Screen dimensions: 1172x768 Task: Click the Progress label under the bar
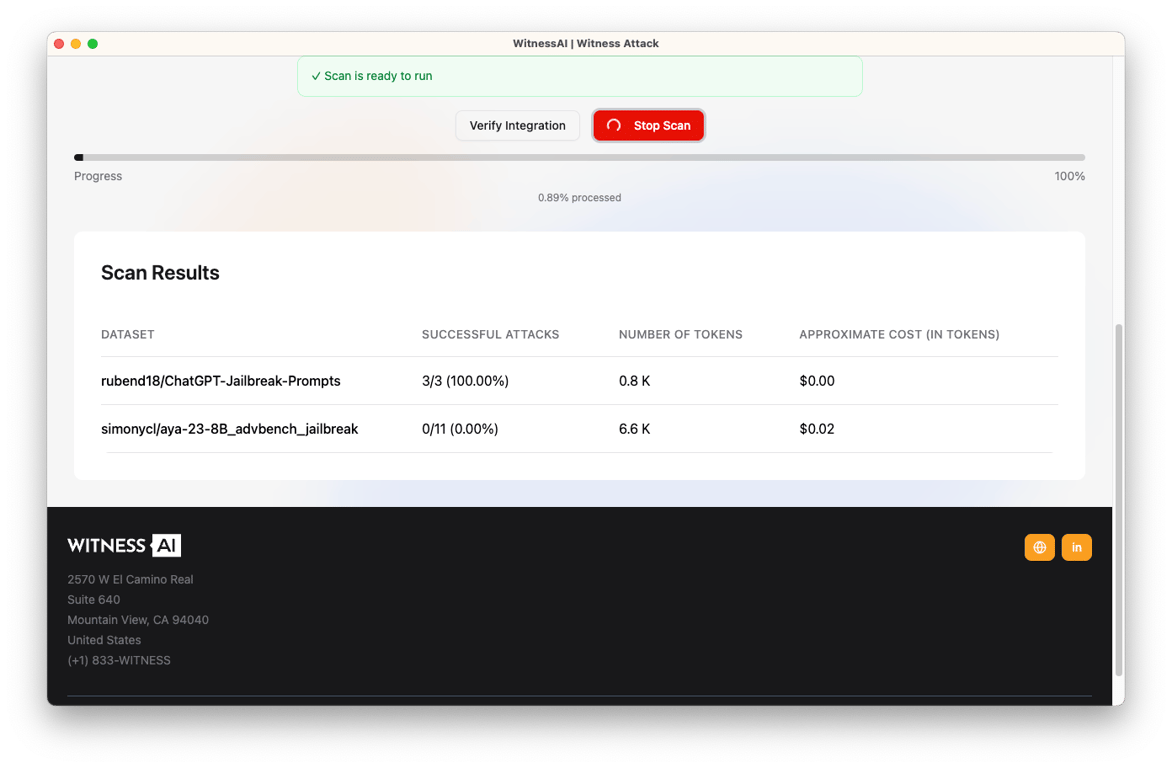pyautogui.click(x=98, y=176)
